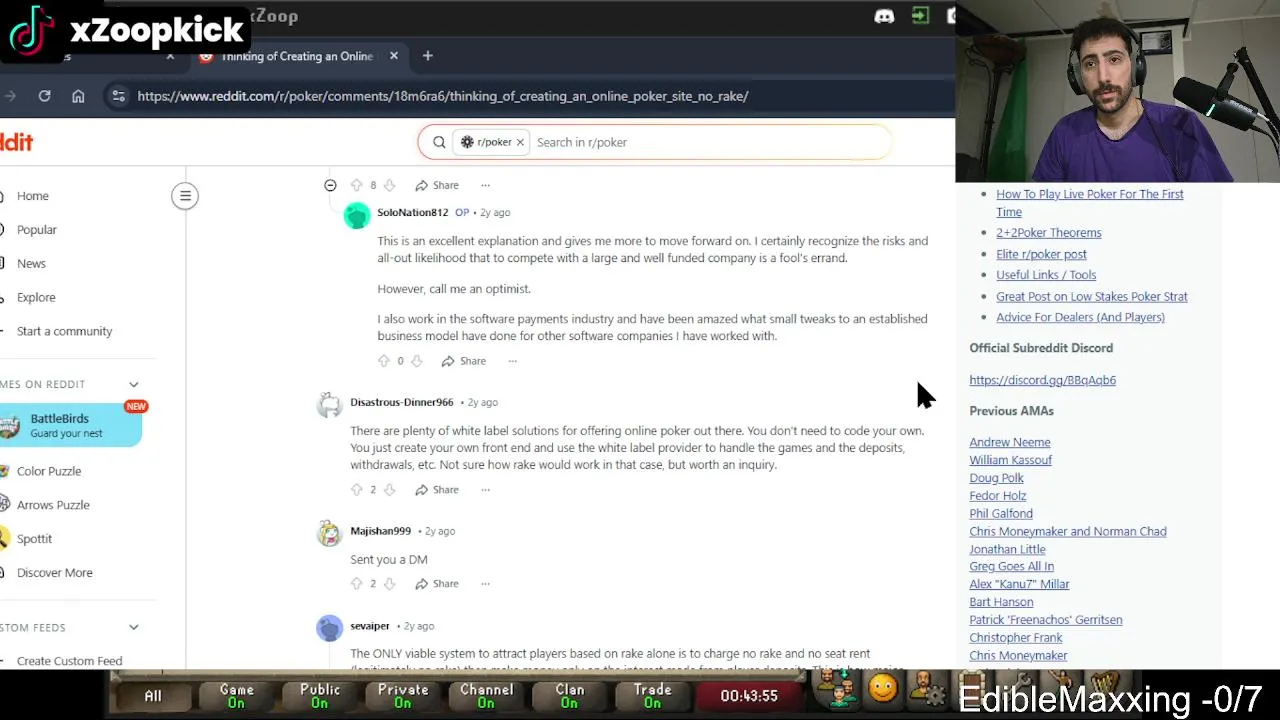This screenshot has width=1280, height=720.
Task: Click the 00:43:55 timer in the game bar
Action: [749, 696]
